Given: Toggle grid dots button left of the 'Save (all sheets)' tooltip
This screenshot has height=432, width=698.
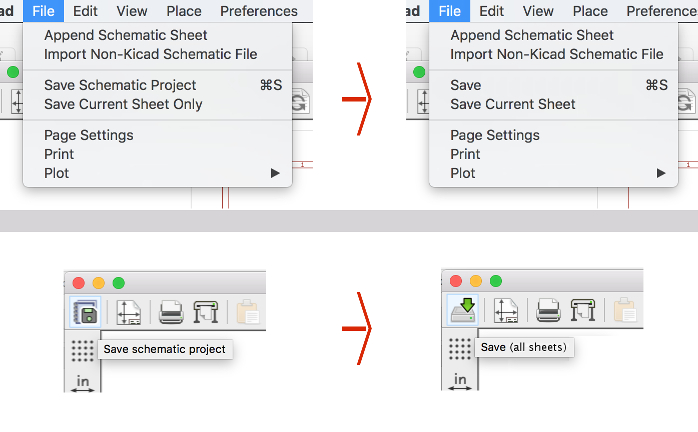Looking at the screenshot, I should [x=460, y=349].
